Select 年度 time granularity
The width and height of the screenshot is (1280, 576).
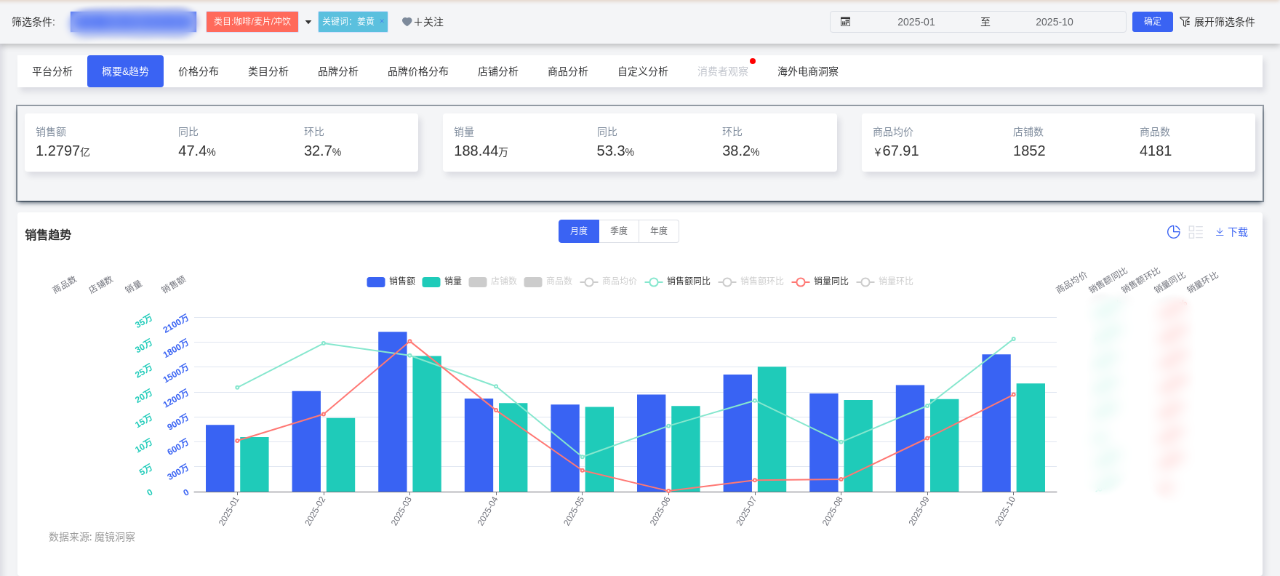tap(658, 231)
